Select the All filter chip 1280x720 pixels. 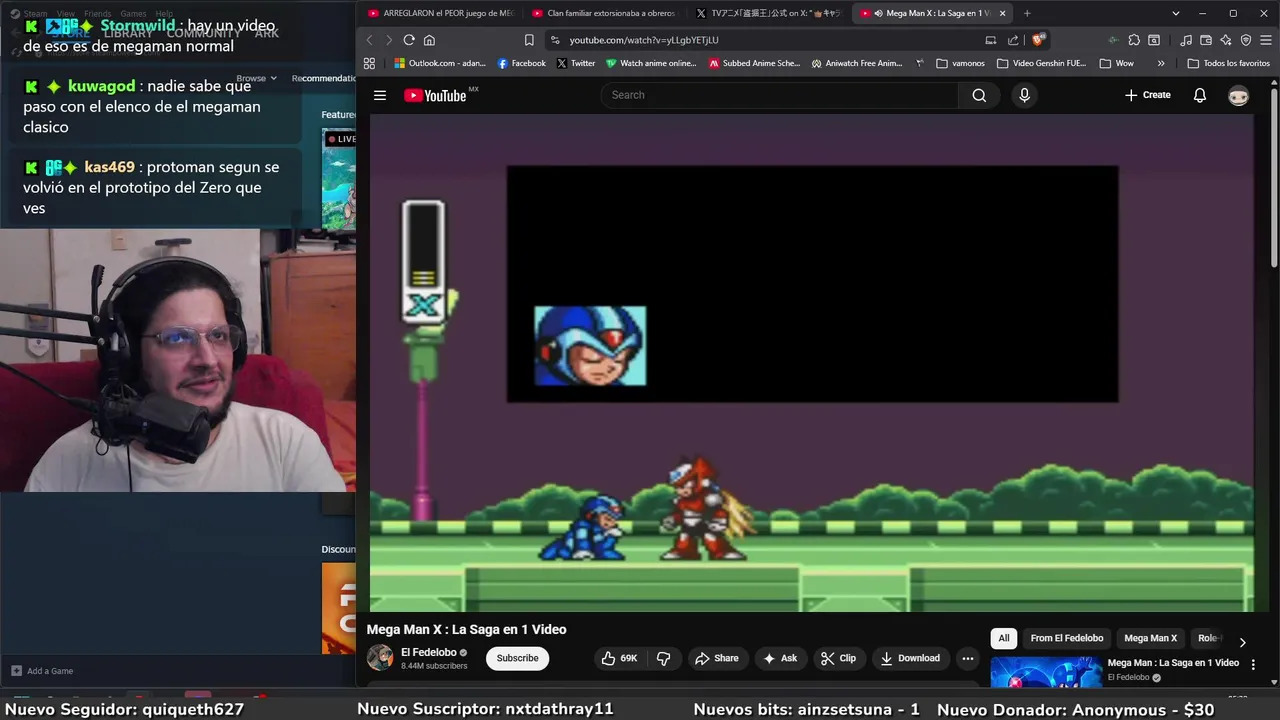click(1004, 638)
